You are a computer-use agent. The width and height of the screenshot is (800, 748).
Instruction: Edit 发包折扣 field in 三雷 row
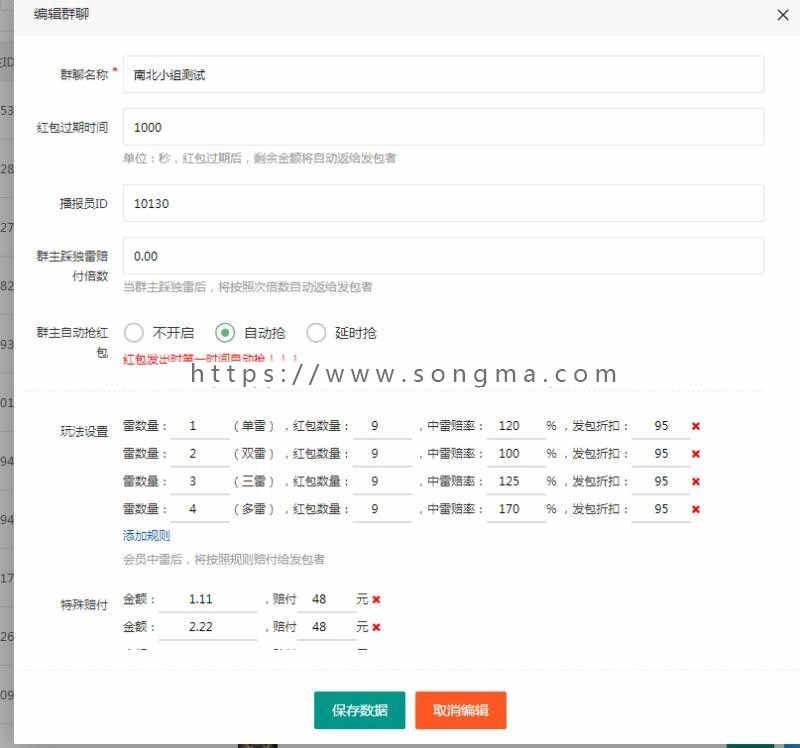pyautogui.click(x=661, y=481)
